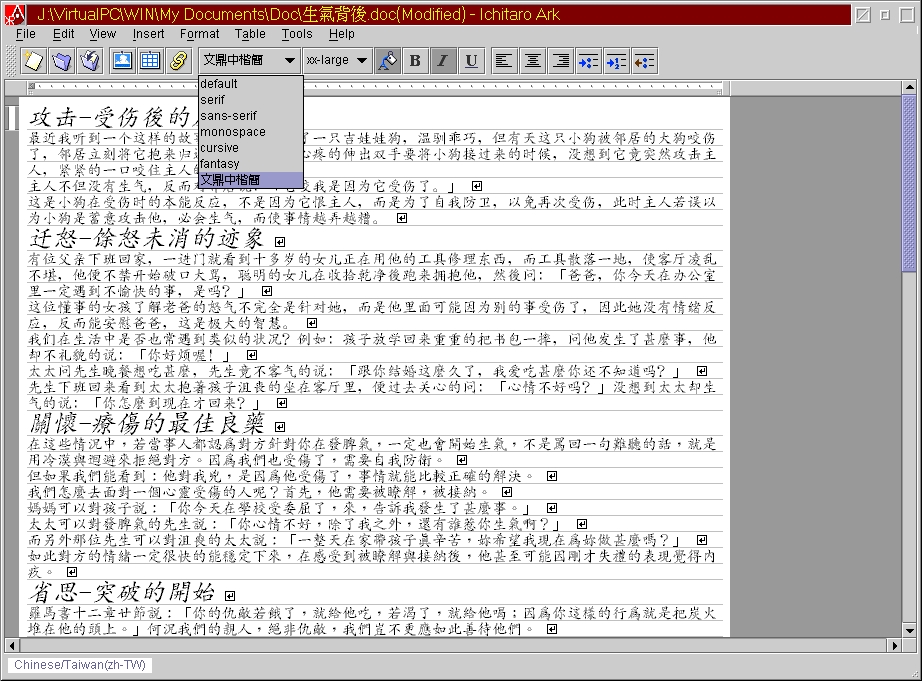Click the horizontal scrollbar right arrow

click(894, 645)
